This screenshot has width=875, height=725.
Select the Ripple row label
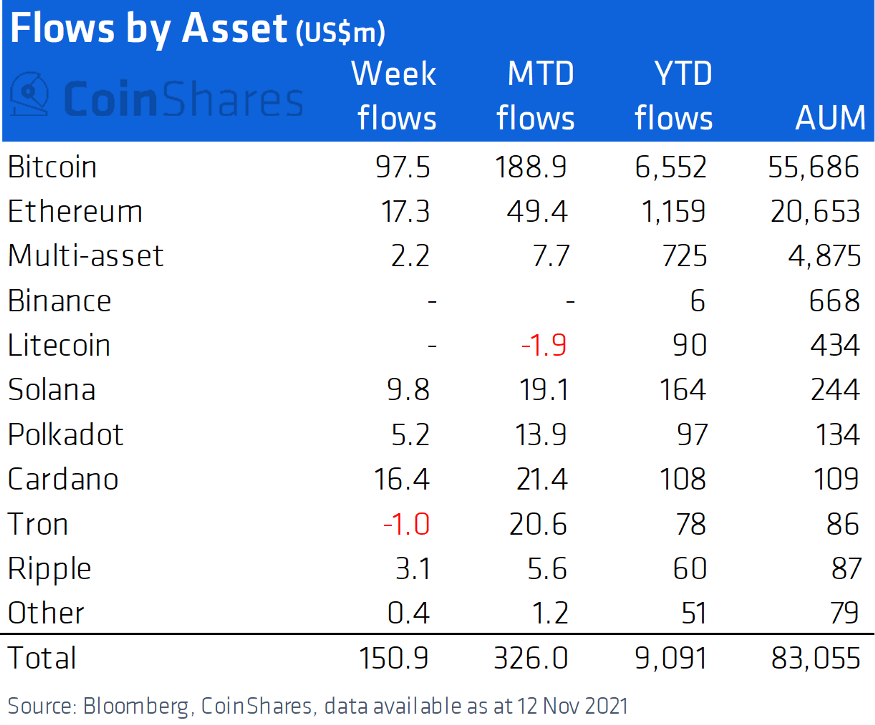49,569
